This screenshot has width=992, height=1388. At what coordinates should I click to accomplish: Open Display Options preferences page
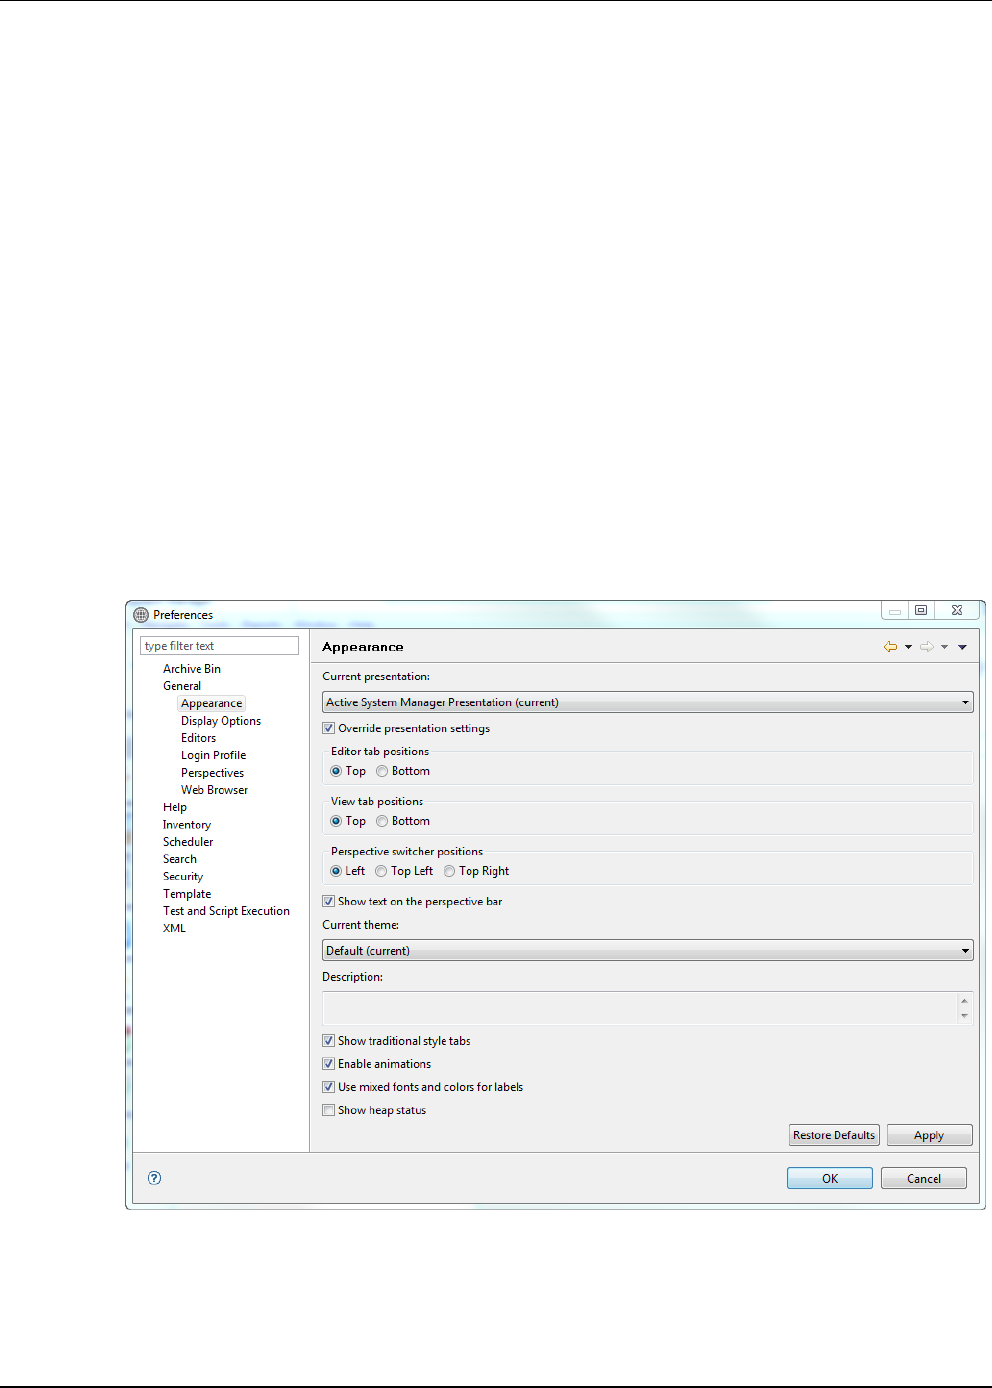[x=221, y=721]
